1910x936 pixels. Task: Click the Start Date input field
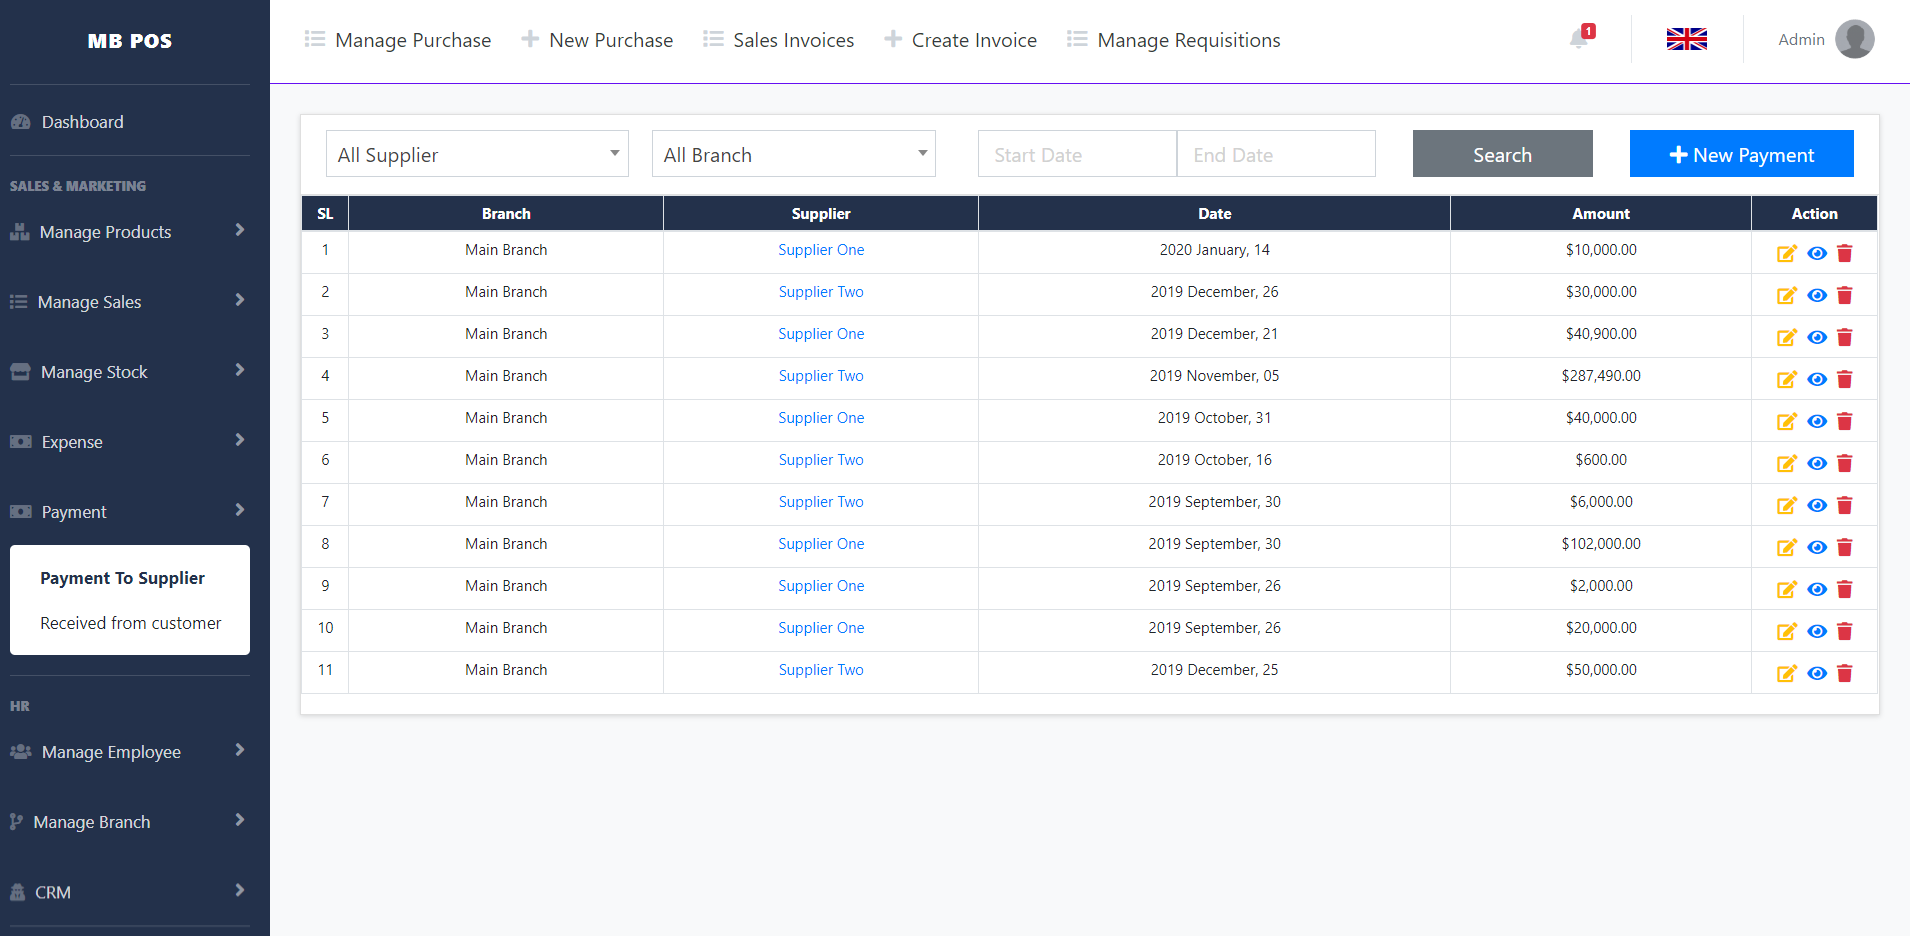coord(1077,154)
